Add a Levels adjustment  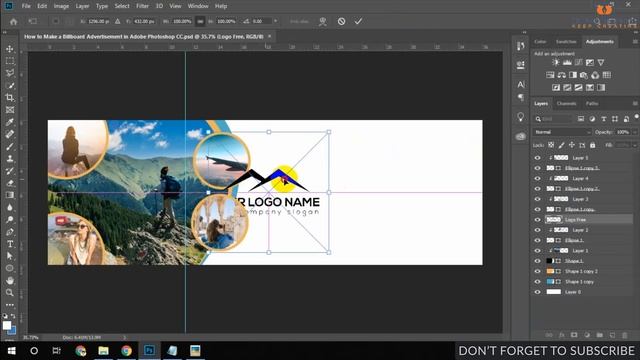point(567,62)
